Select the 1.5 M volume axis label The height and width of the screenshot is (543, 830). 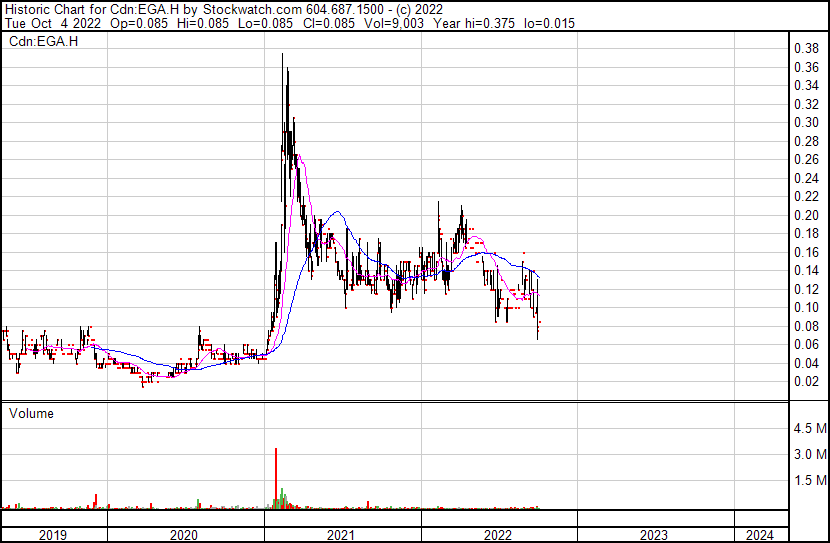[808, 481]
